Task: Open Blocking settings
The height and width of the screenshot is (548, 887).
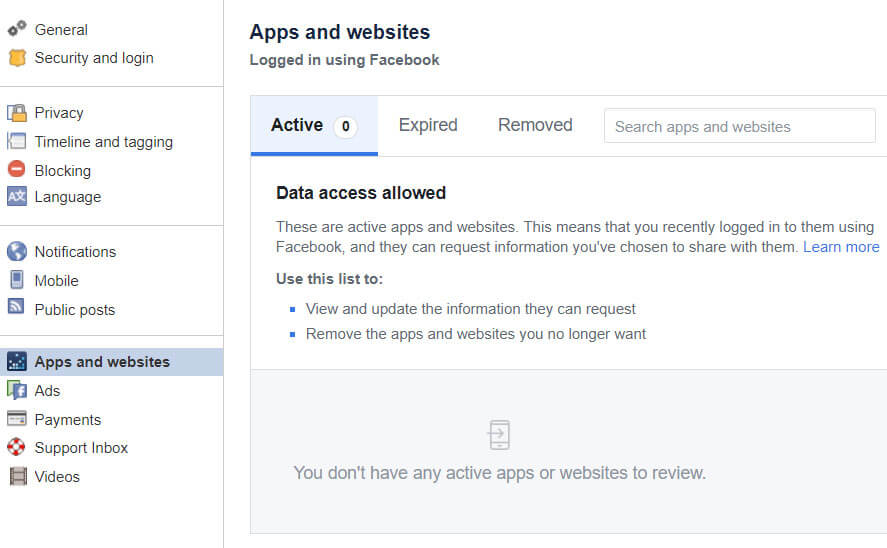Action: click(63, 170)
